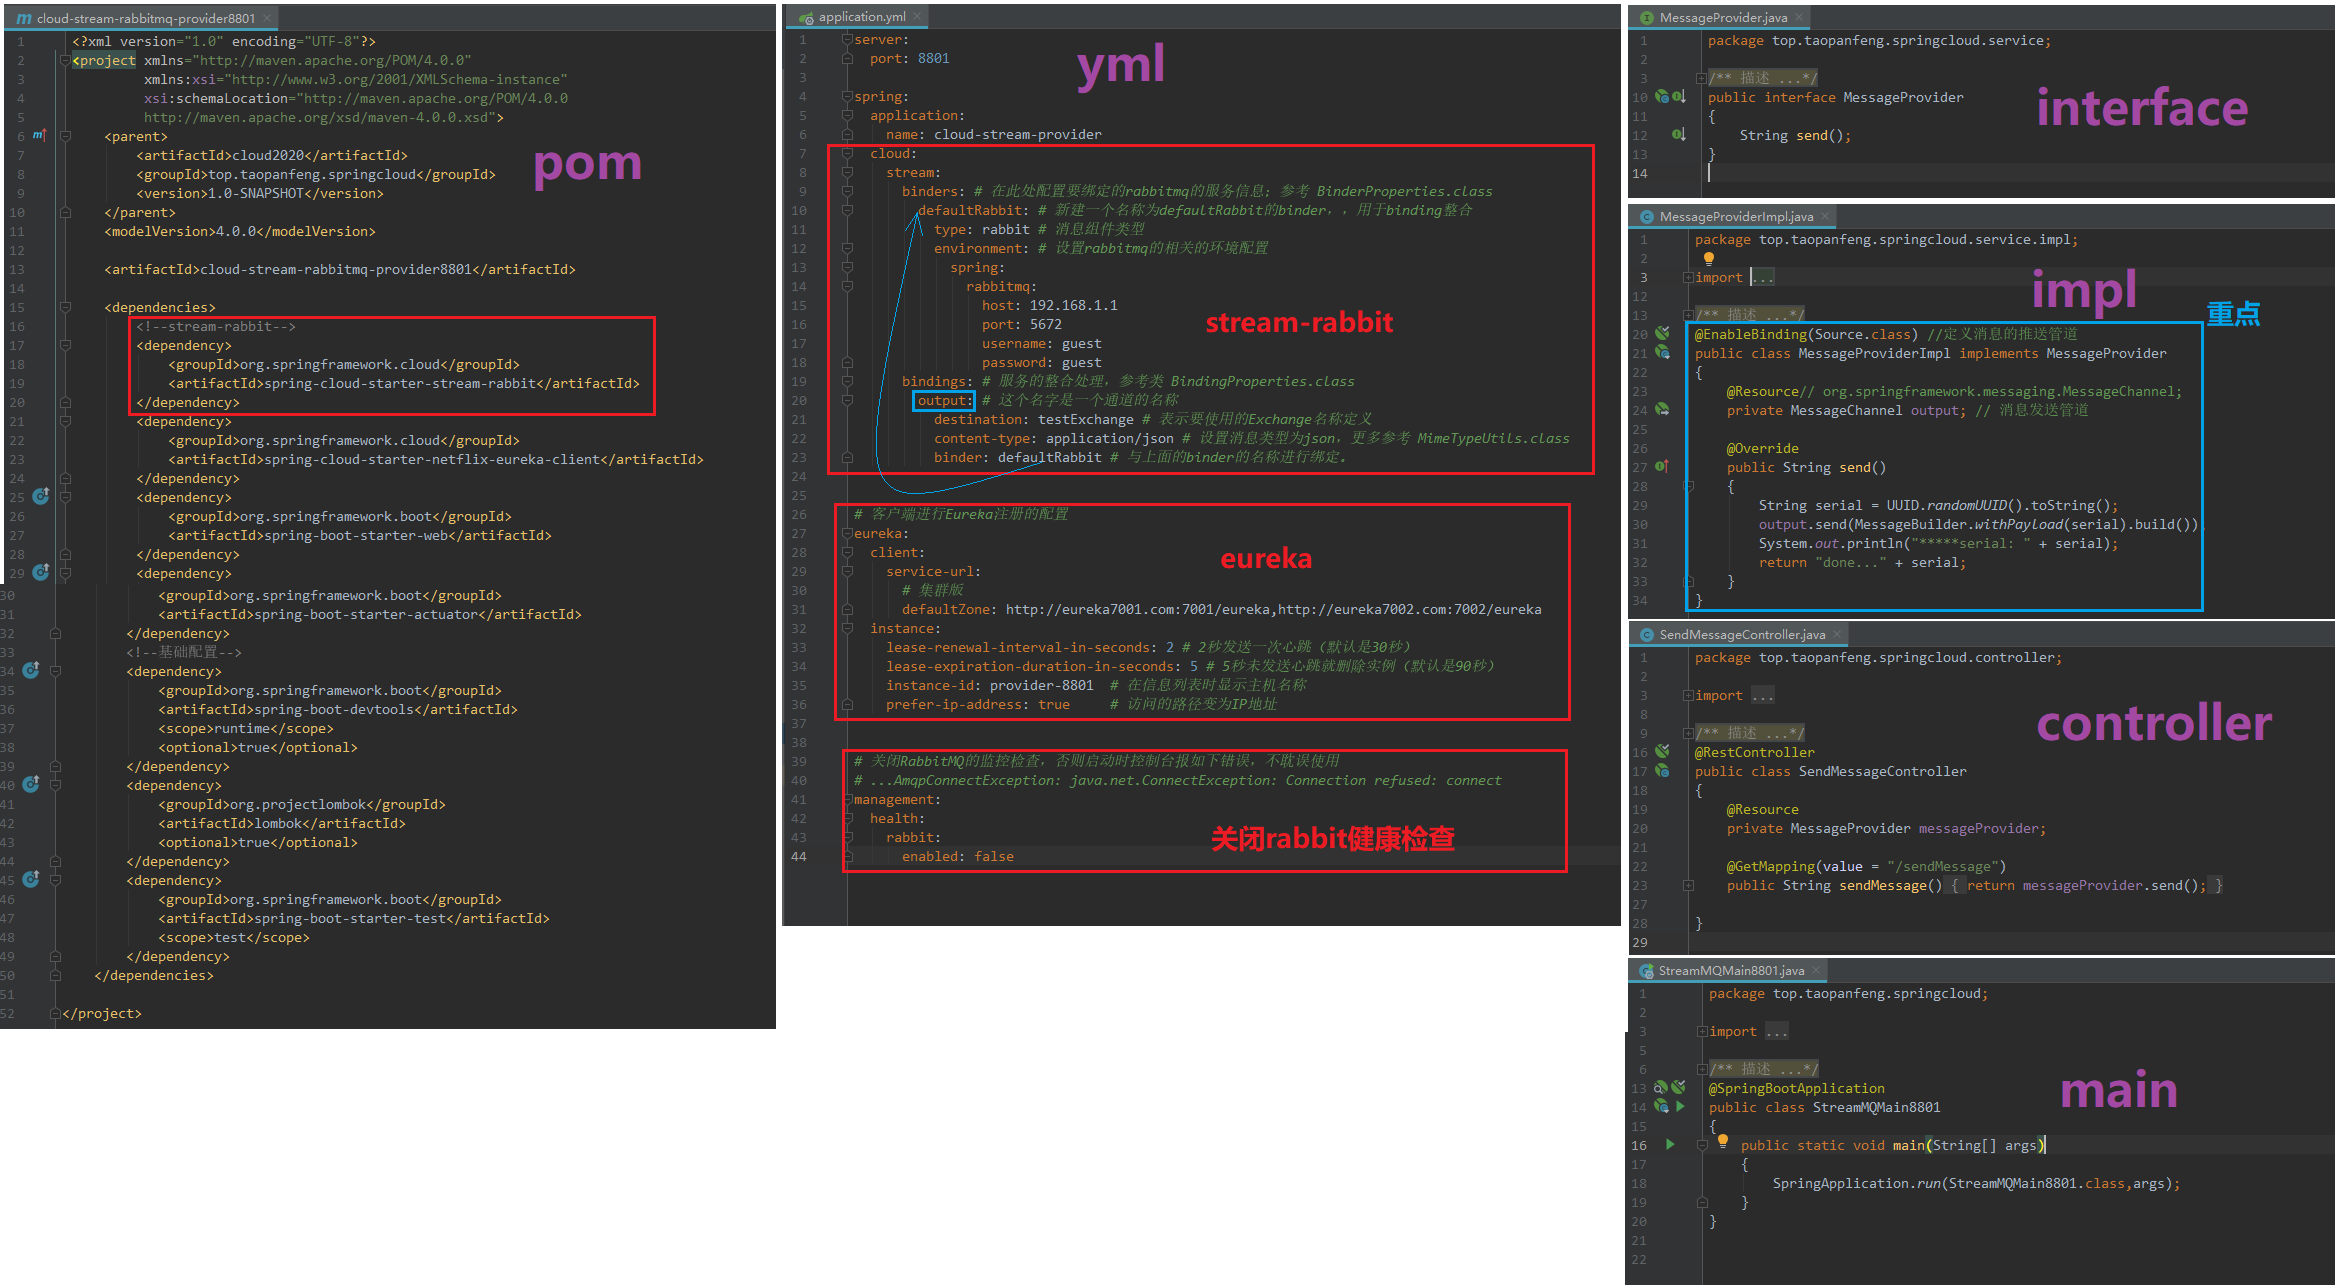Viewport: 2348px width, 1288px height.
Task: Click the bean search icon beside @SpringBootApplication
Action: 1661,1088
